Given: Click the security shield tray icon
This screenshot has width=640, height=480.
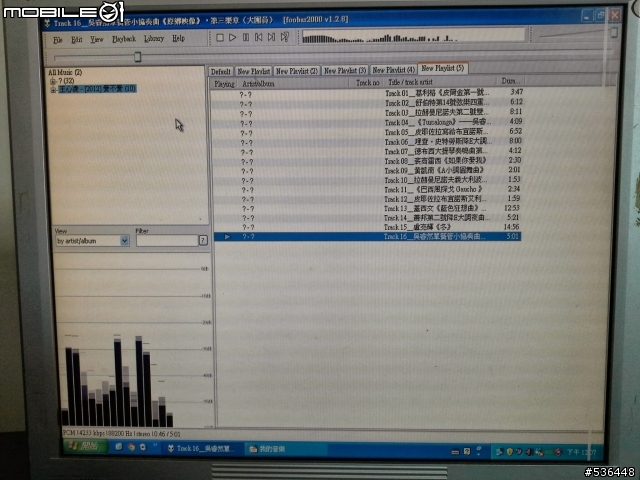Looking at the screenshot, I should tap(509, 451).
